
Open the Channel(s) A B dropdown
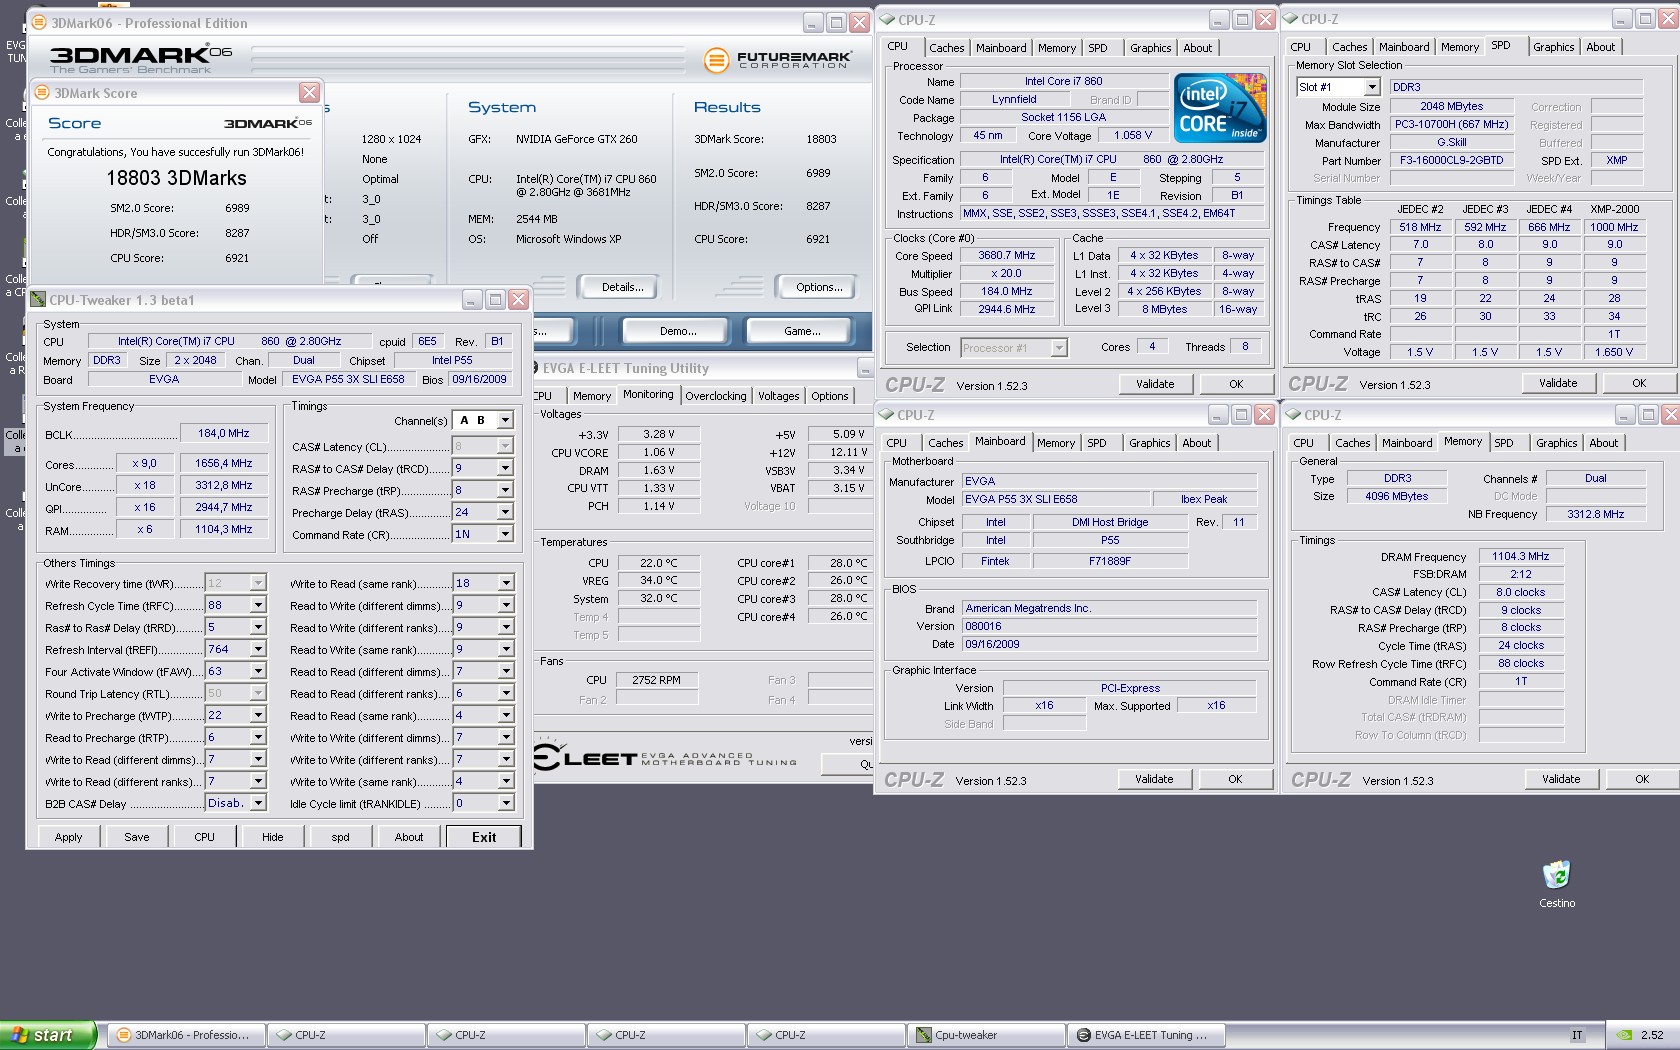point(505,421)
